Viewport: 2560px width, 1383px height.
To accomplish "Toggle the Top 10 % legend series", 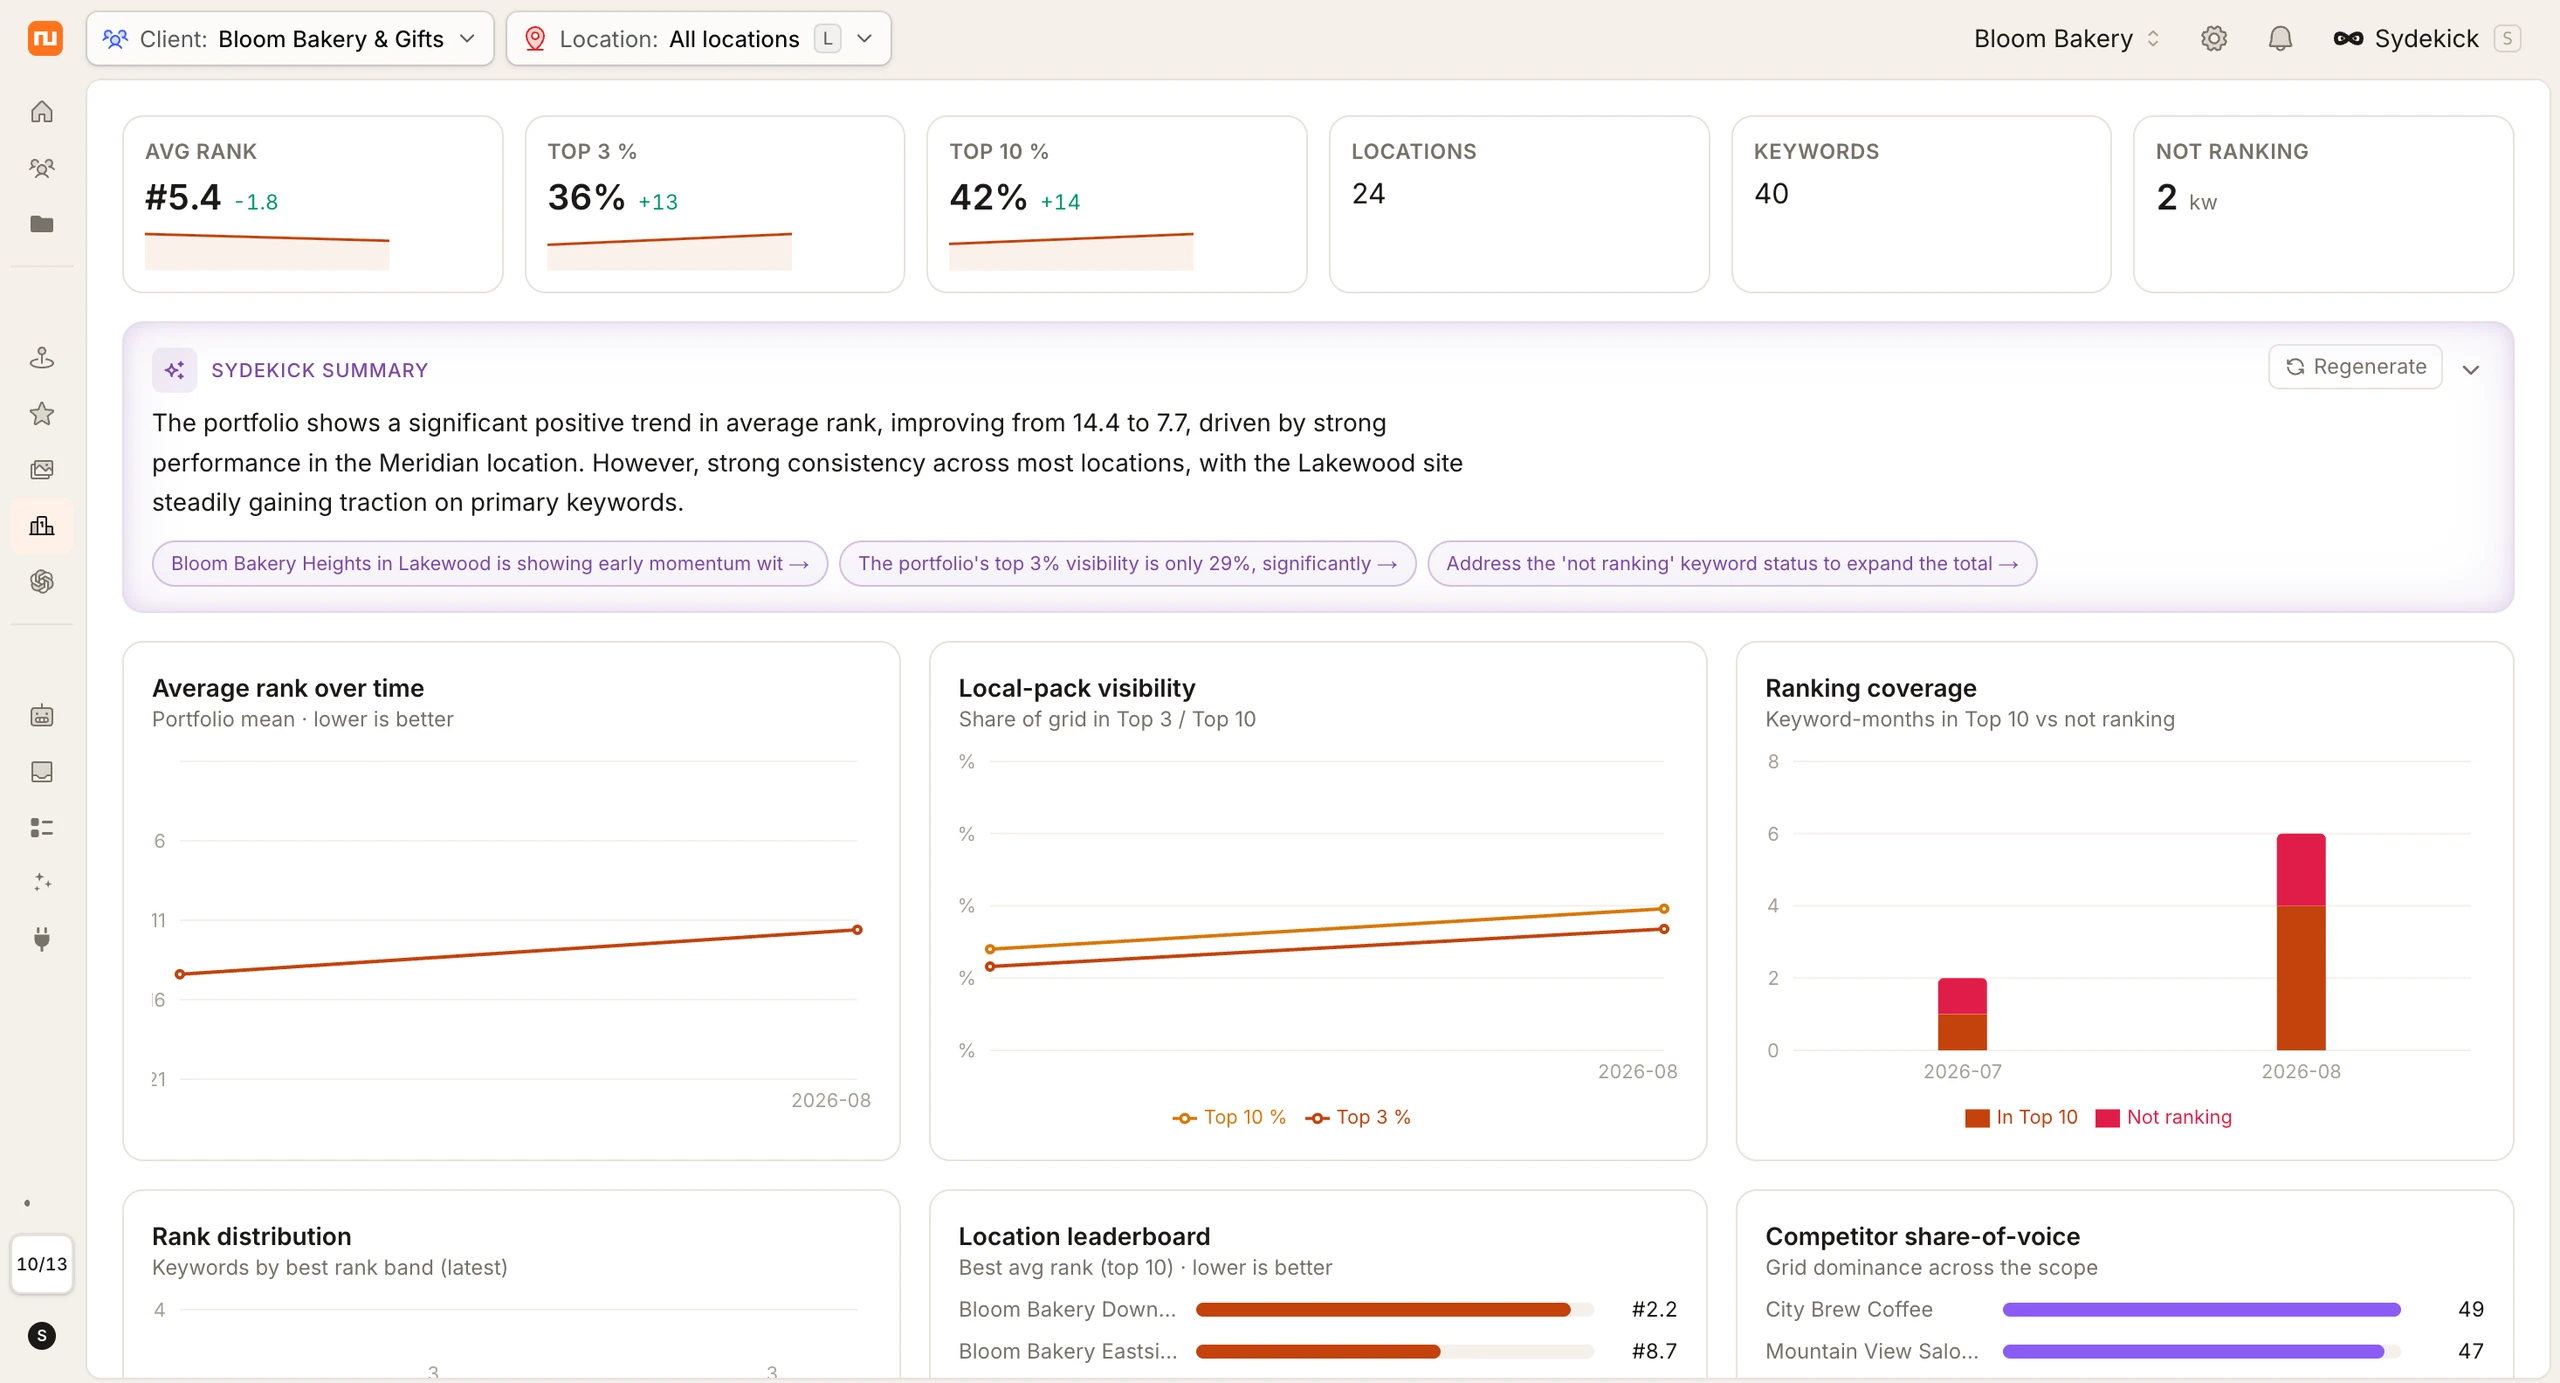I will coord(1229,1117).
